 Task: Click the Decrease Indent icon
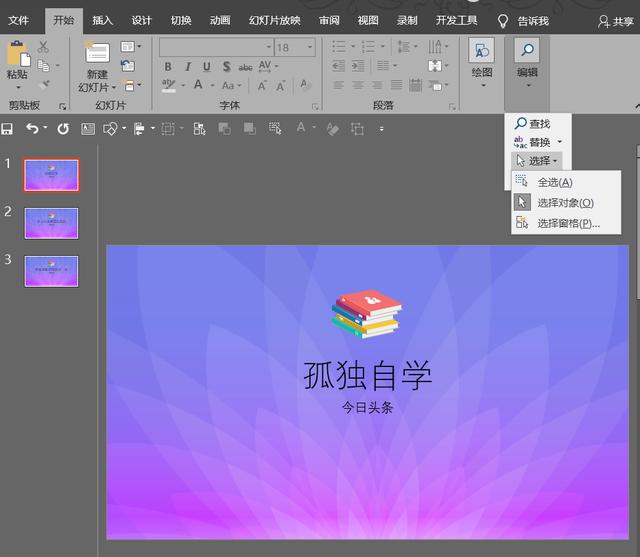pyautogui.click(x=338, y=66)
